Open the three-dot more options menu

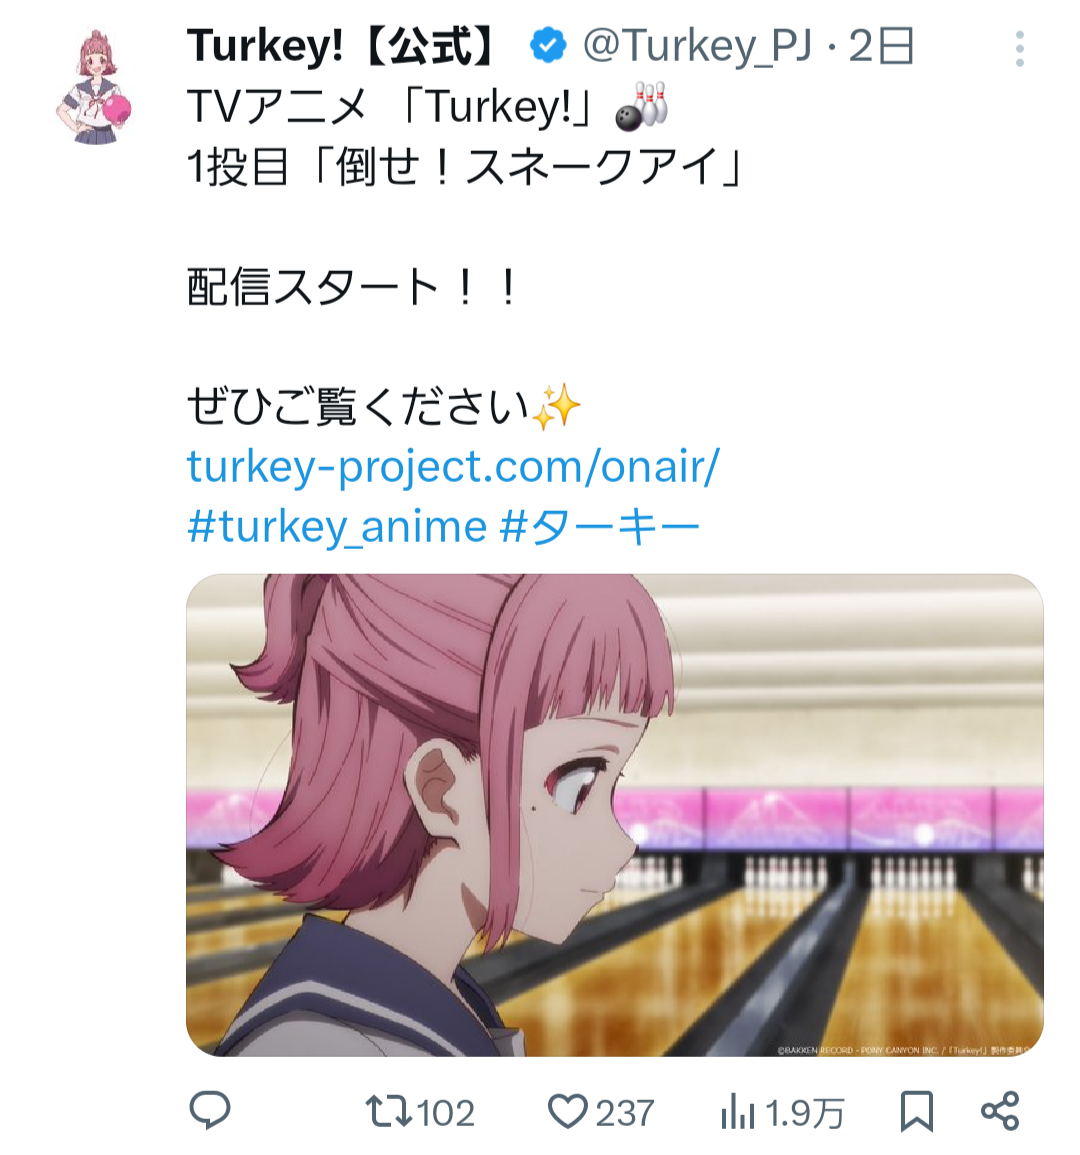click(1020, 49)
